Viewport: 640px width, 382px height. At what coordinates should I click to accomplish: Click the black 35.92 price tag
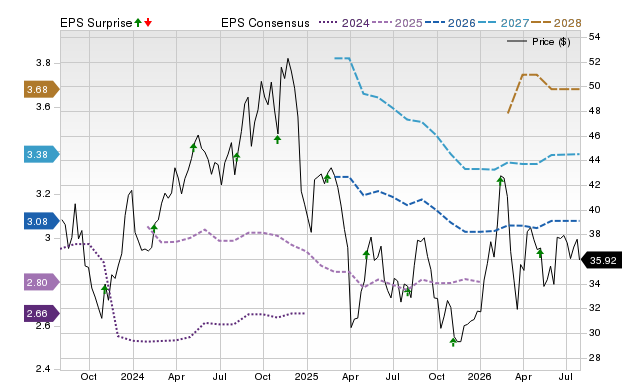[x=601, y=260]
